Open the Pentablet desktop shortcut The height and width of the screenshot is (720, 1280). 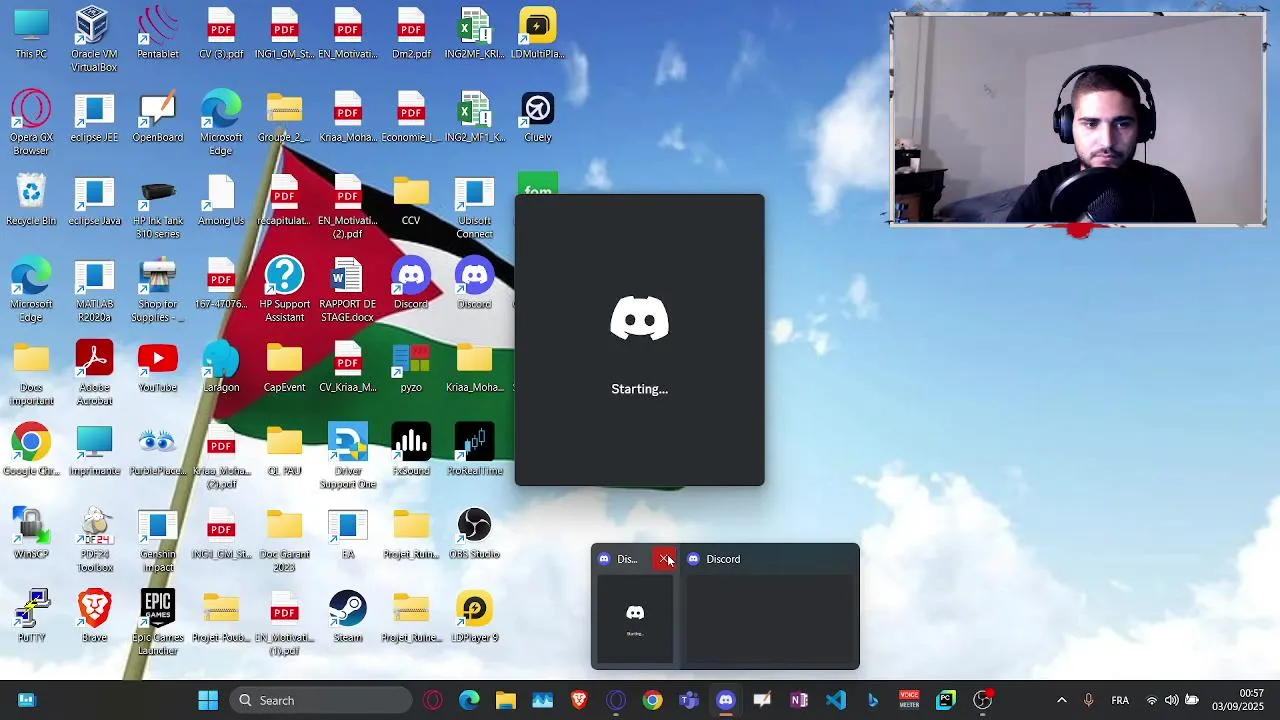click(158, 34)
